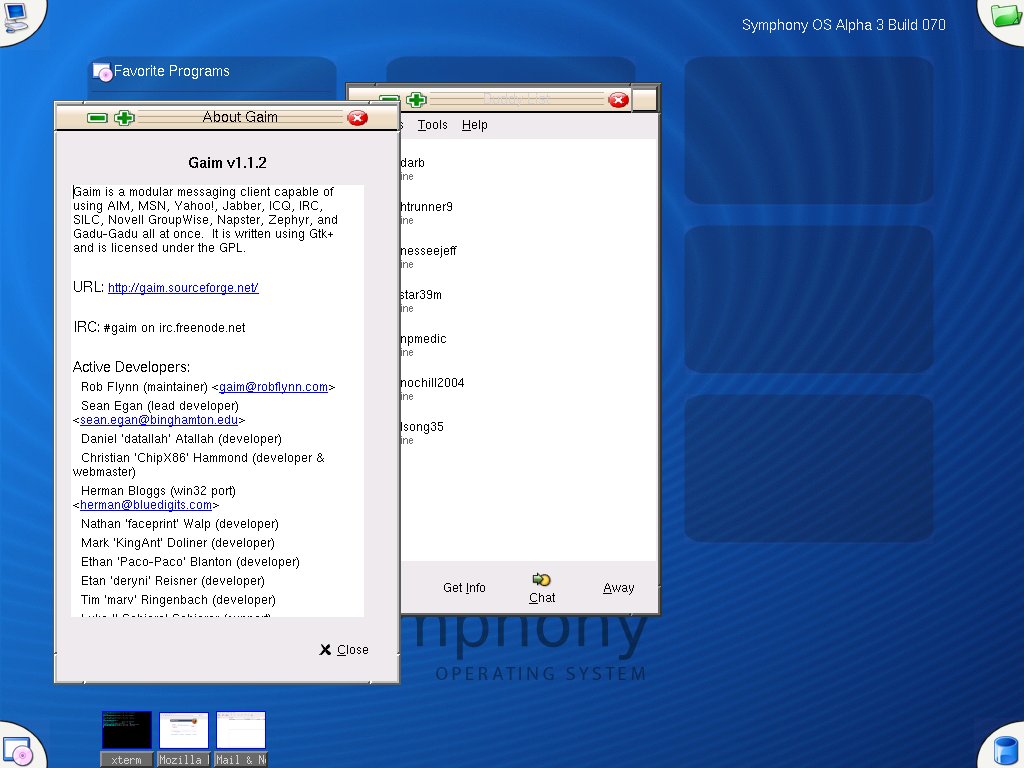Click the Away button
The width and height of the screenshot is (1024, 768).
point(618,588)
